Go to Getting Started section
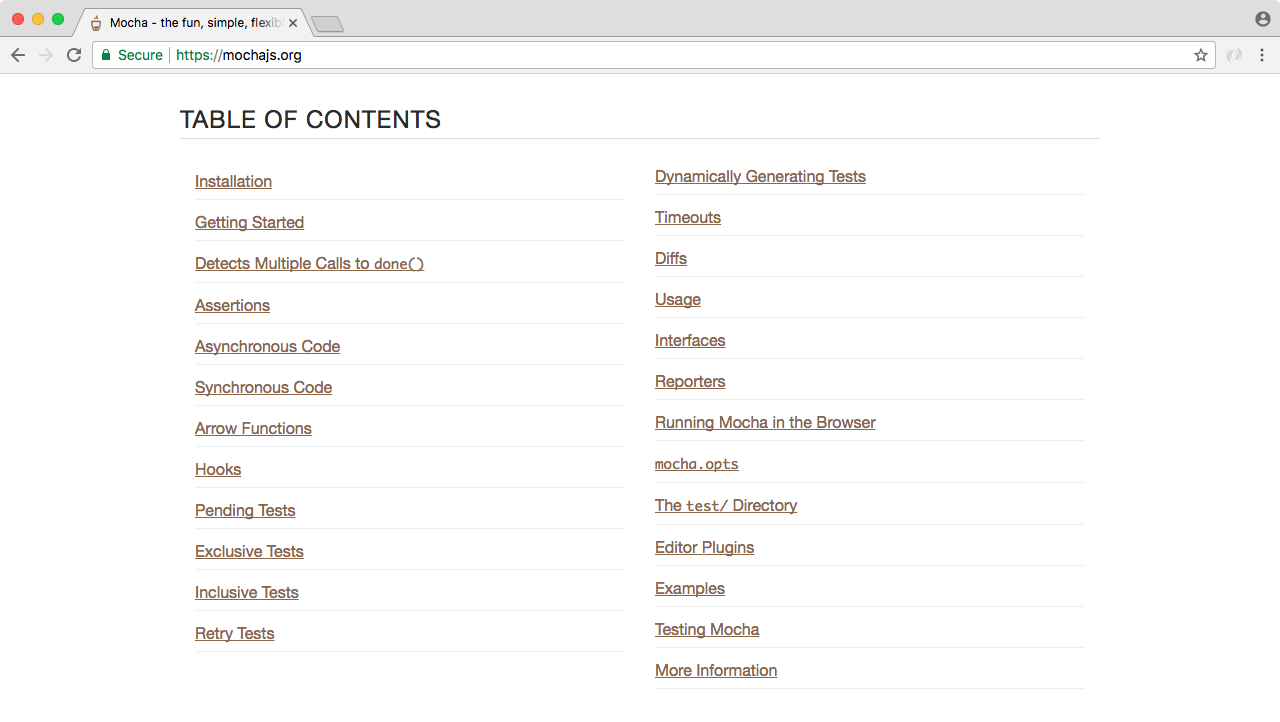1280x722 pixels. click(249, 222)
